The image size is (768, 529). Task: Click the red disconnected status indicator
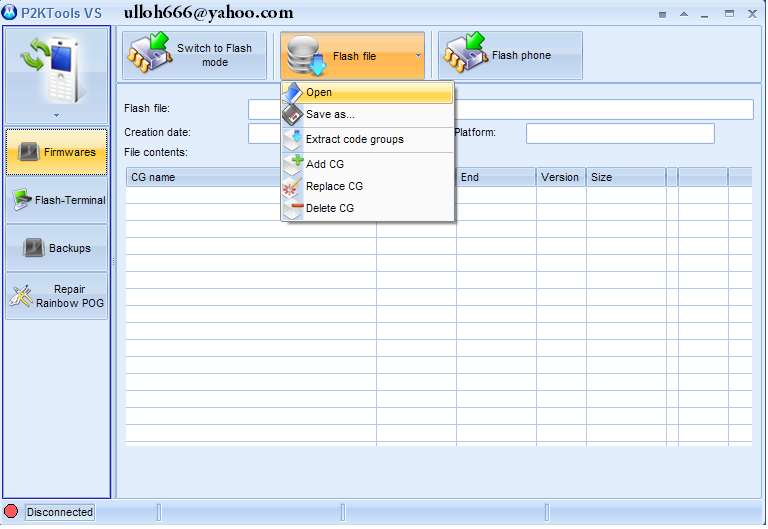point(11,511)
